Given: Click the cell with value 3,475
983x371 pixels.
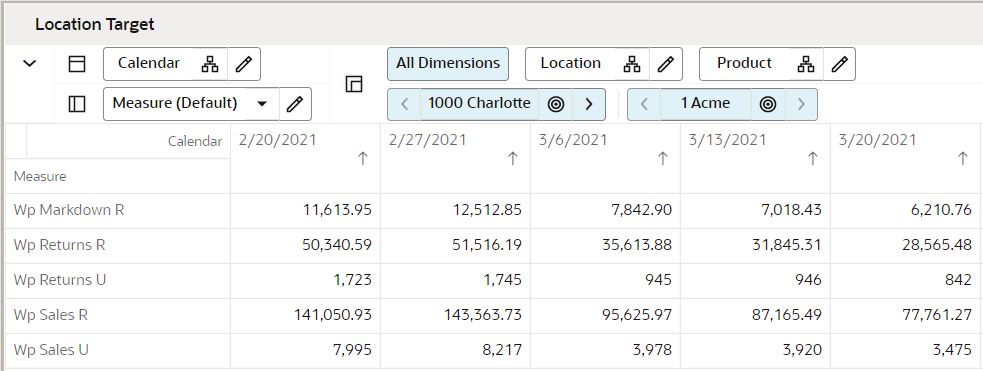Looking at the screenshot, I should 905,350.
